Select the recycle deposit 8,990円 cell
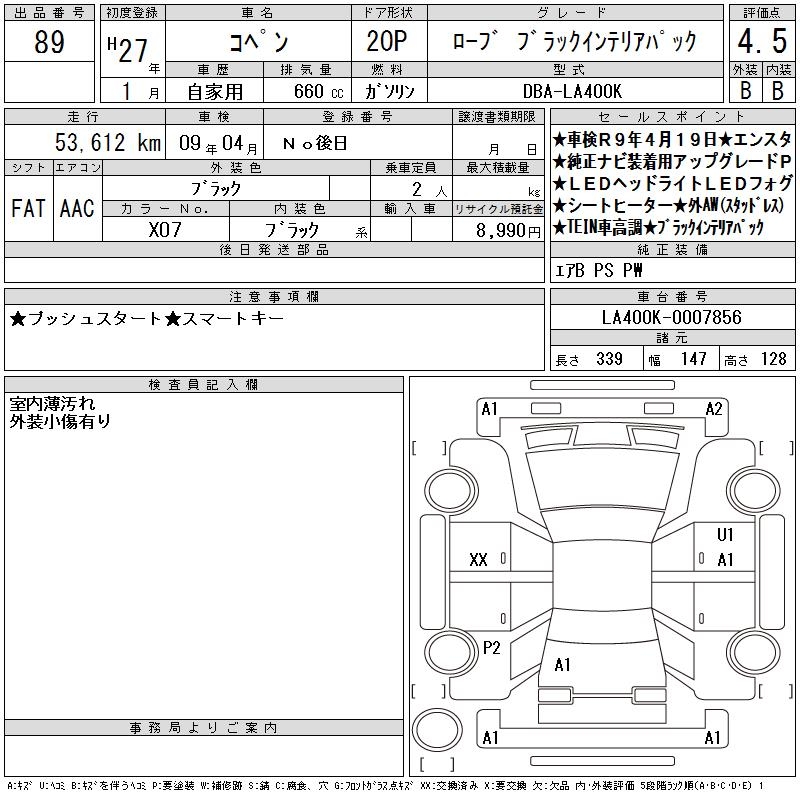 pos(498,230)
